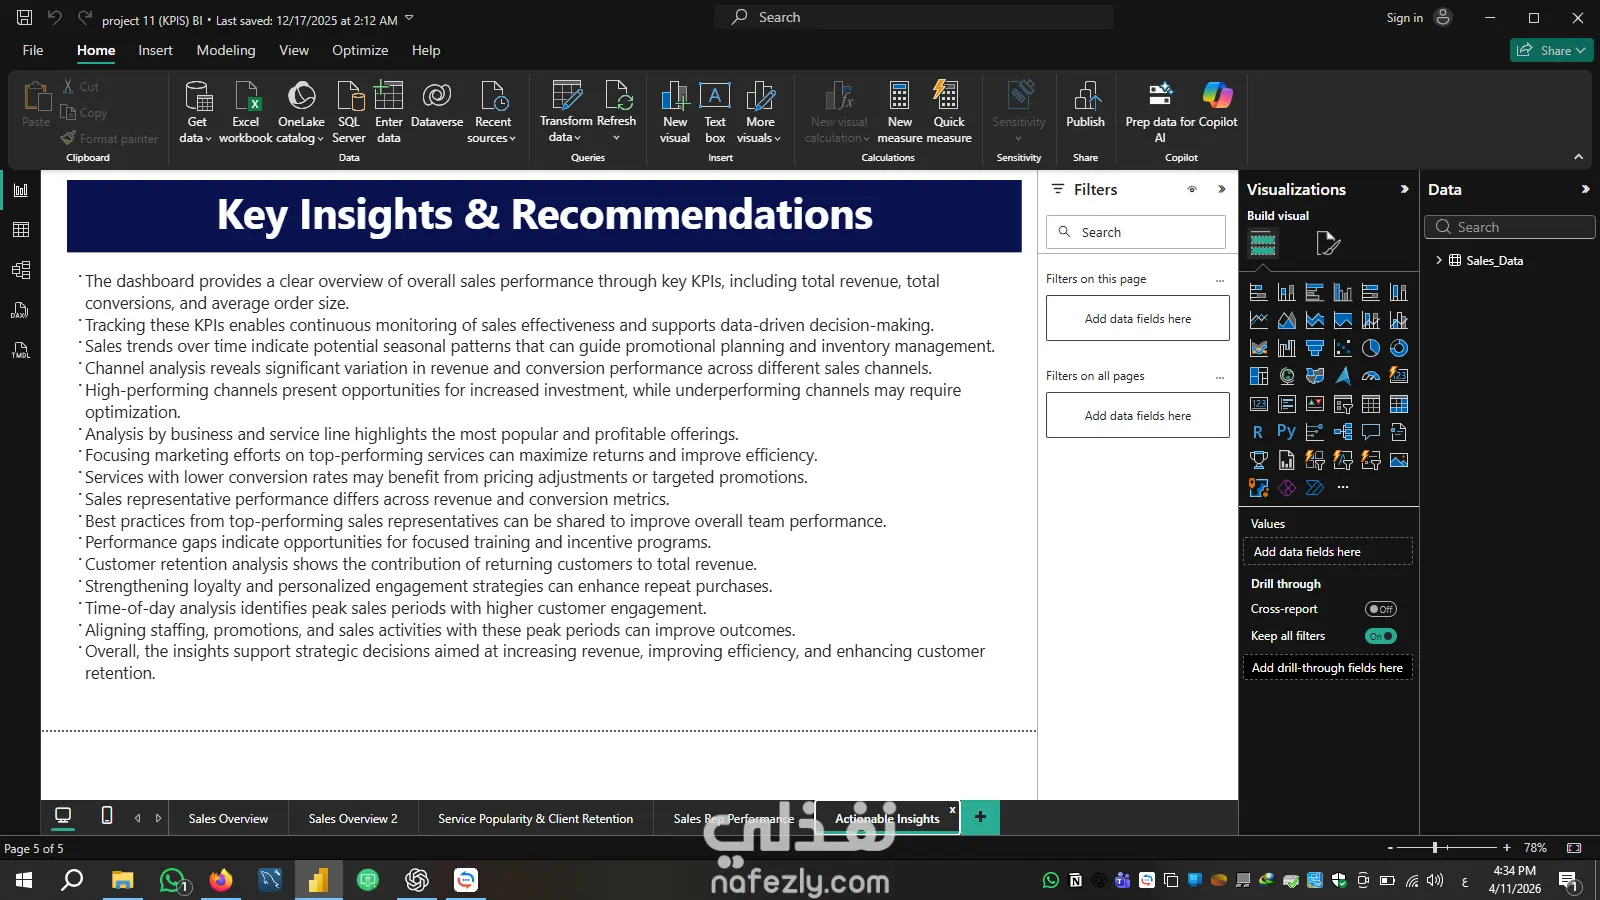Open DAX query view in sidebar
Image resolution: width=1600 pixels, height=900 pixels.
(x=21, y=310)
